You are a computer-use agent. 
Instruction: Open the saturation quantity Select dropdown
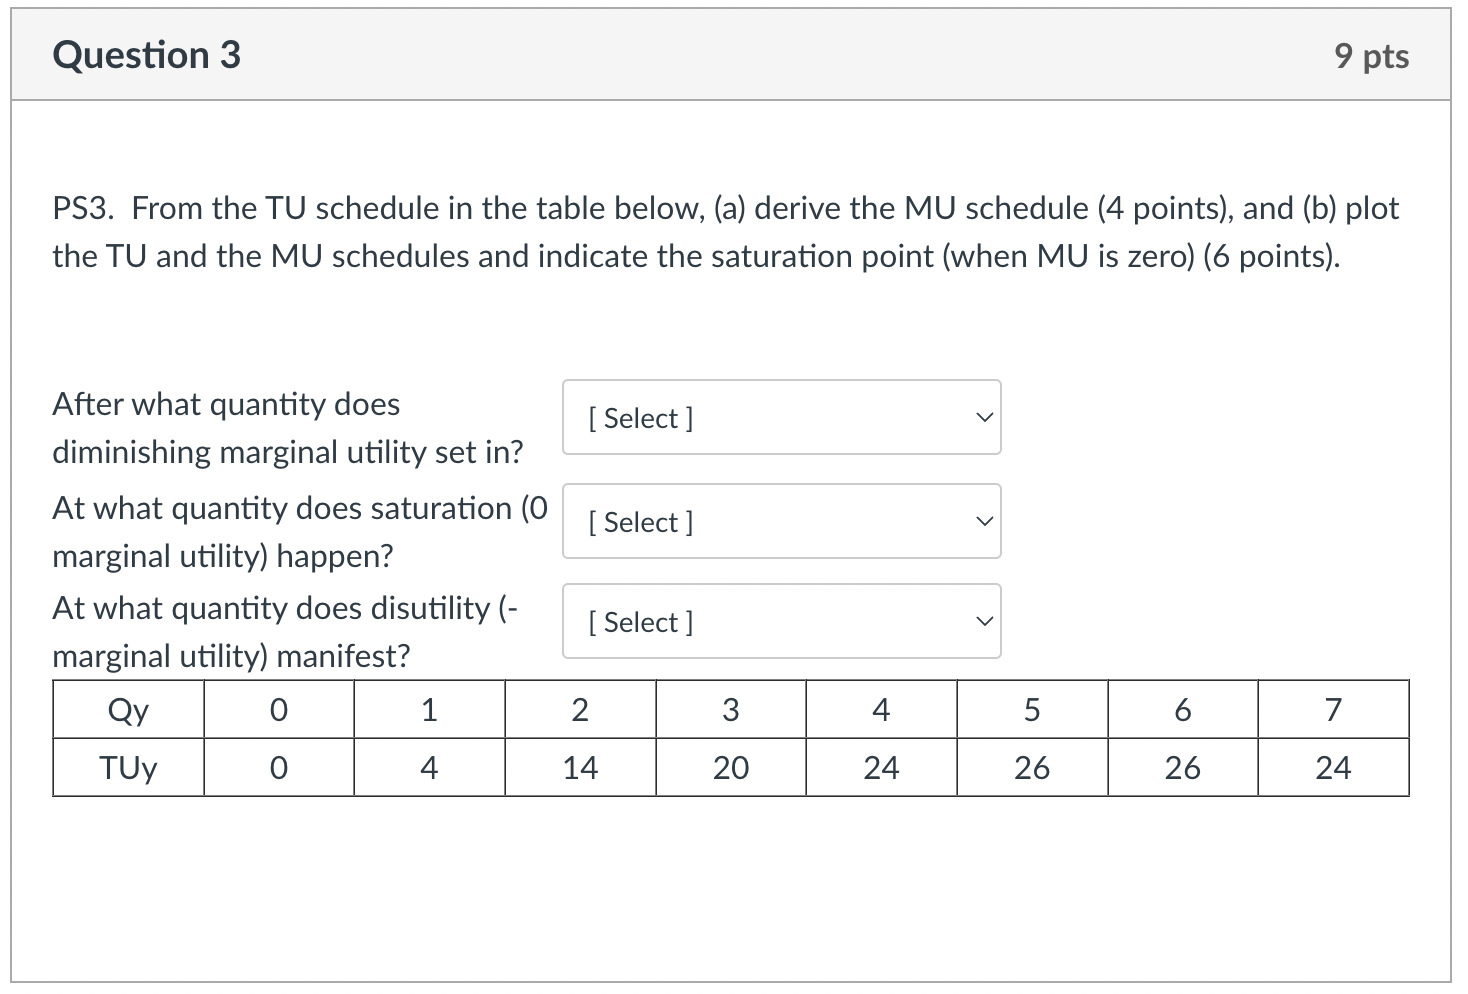click(x=781, y=522)
